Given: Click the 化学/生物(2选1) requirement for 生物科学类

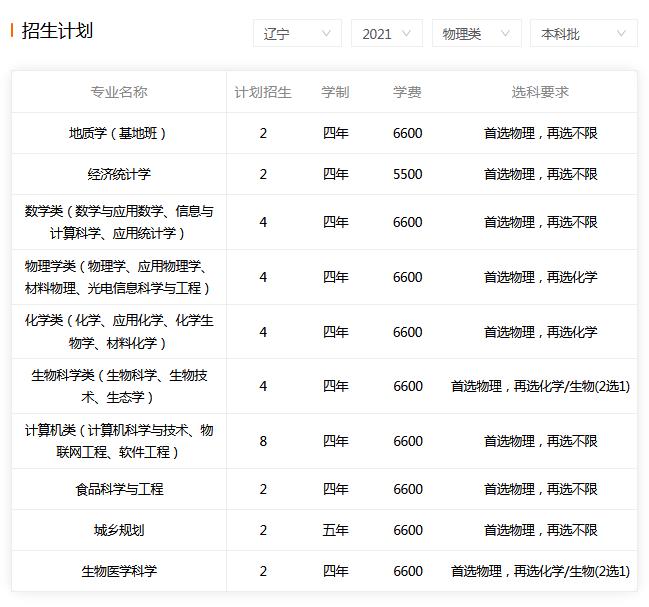Looking at the screenshot, I should pyautogui.click(x=541, y=386).
